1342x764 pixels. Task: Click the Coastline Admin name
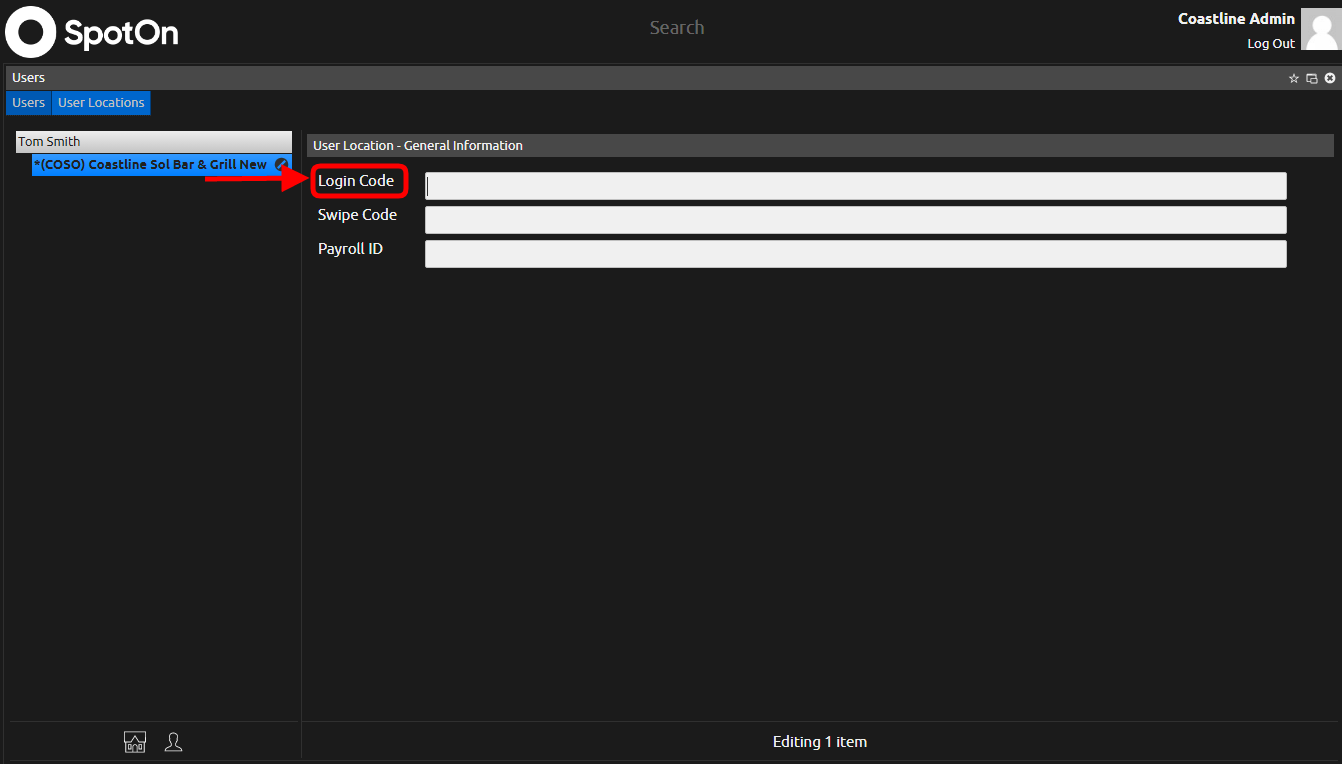click(1236, 19)
